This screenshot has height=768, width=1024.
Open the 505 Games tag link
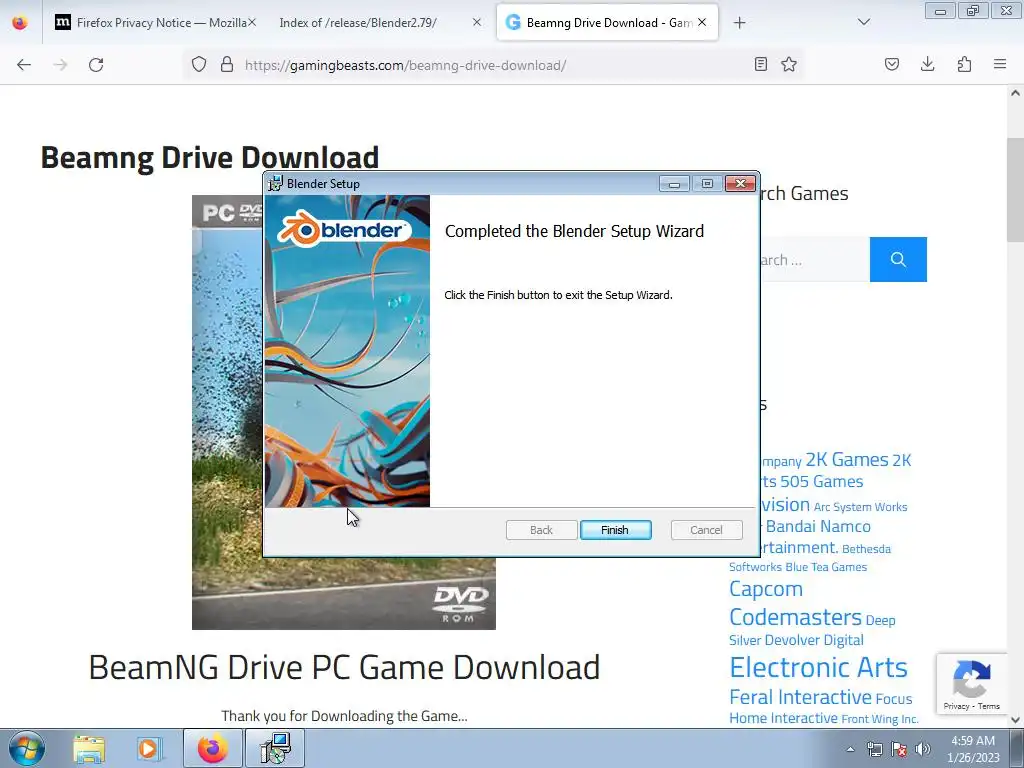pos(822,482)
